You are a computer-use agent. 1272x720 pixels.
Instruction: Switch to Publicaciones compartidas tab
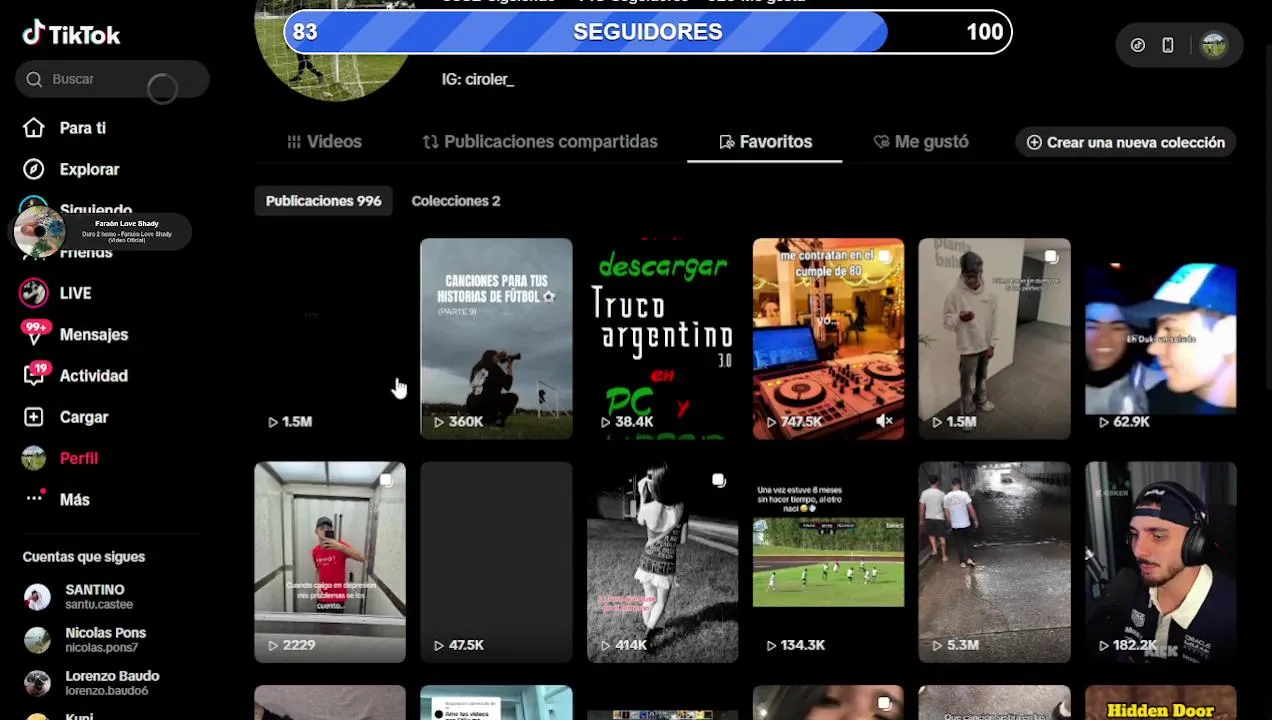tap(540, 142)
